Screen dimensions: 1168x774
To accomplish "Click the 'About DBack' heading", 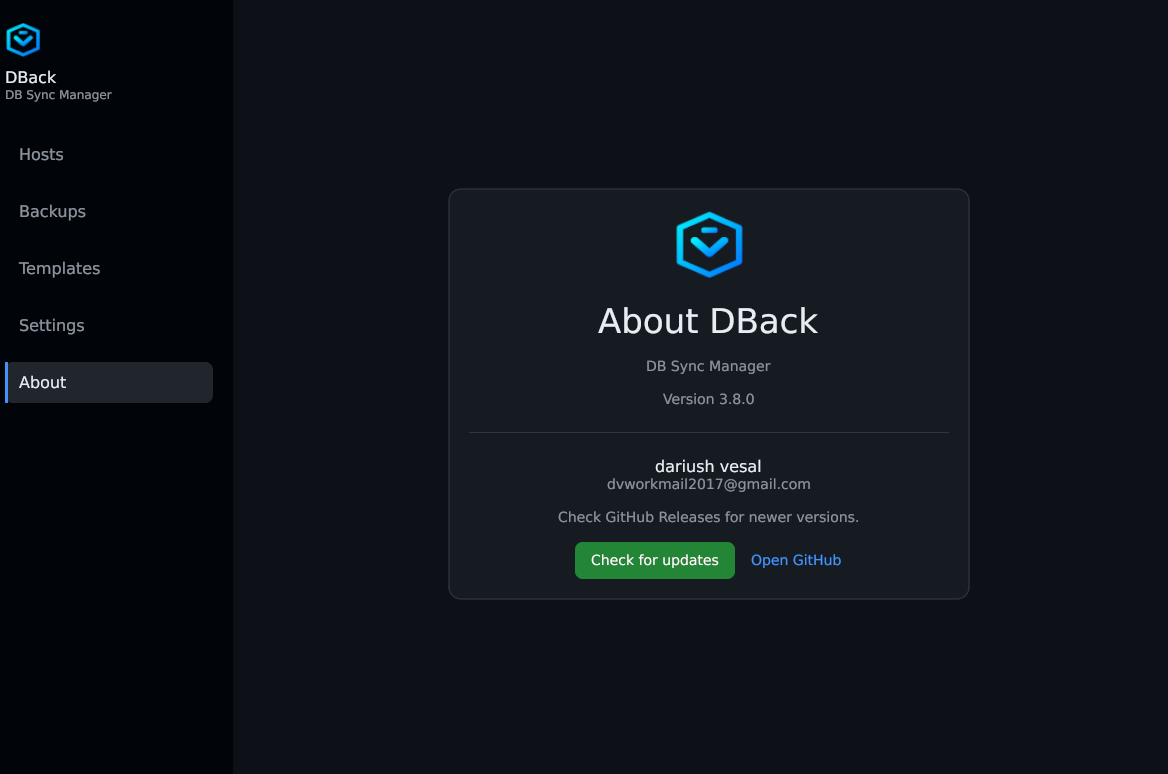I will [708, 321].
